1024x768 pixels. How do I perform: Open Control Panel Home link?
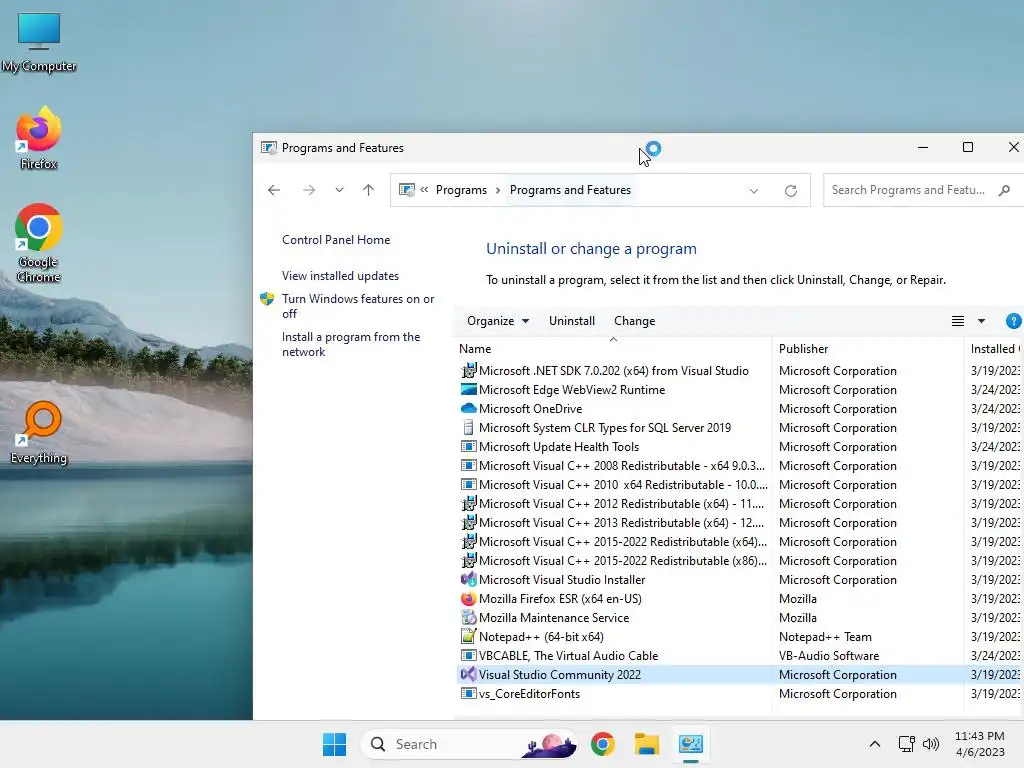[x=336, y=240]
